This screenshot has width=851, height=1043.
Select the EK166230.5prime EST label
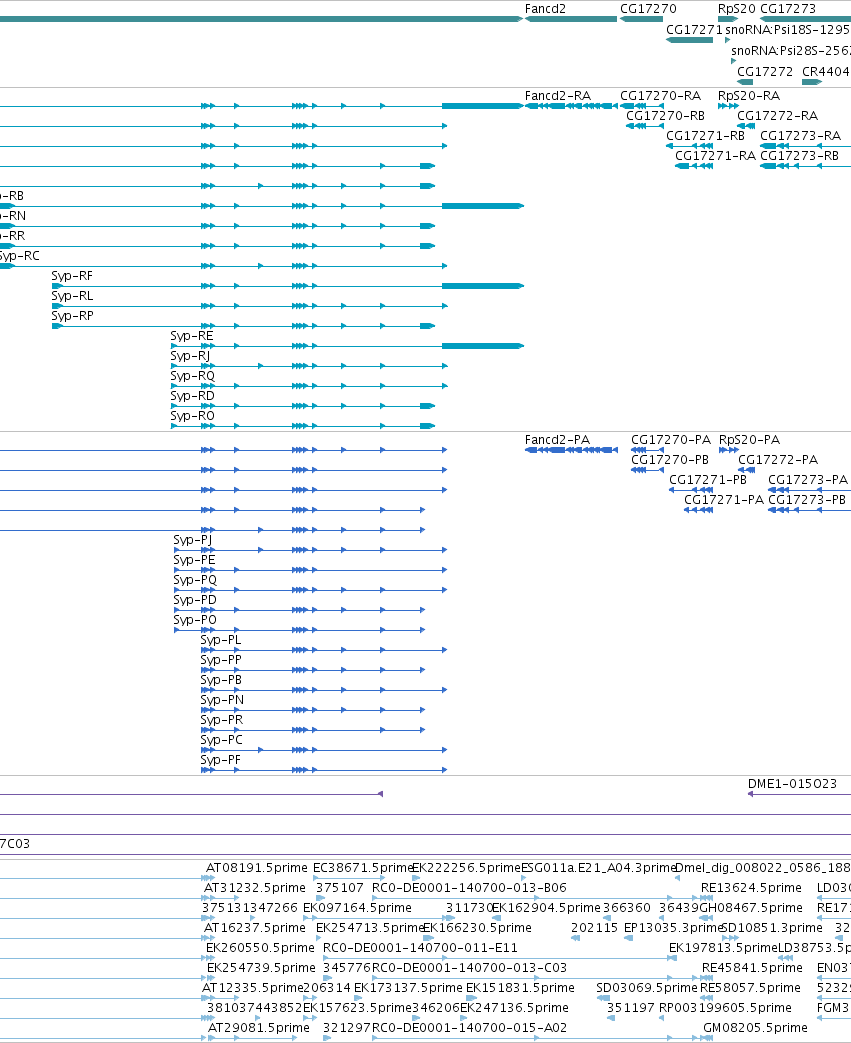coord(477,928)
